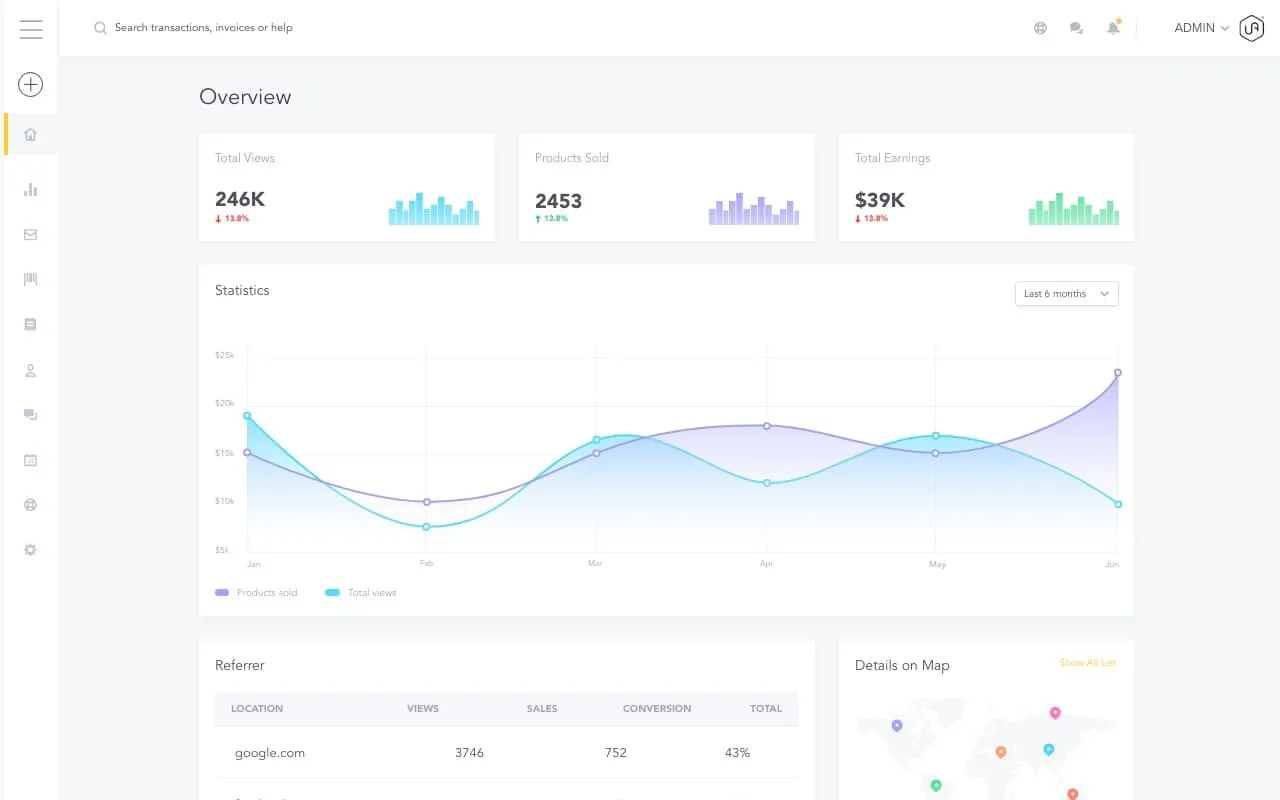The image size is (1280, 800).
Task: Open the user profile sidebar icon
Action: pyautogui.click(x=30, y=369)
